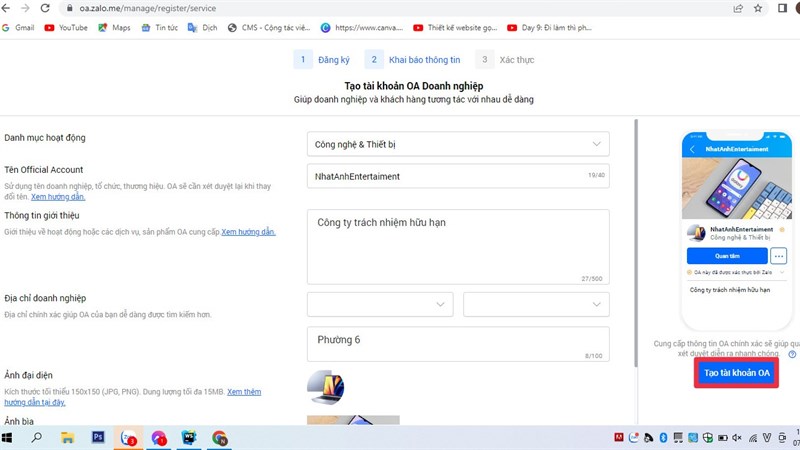Open the canva bookmark

362,28
